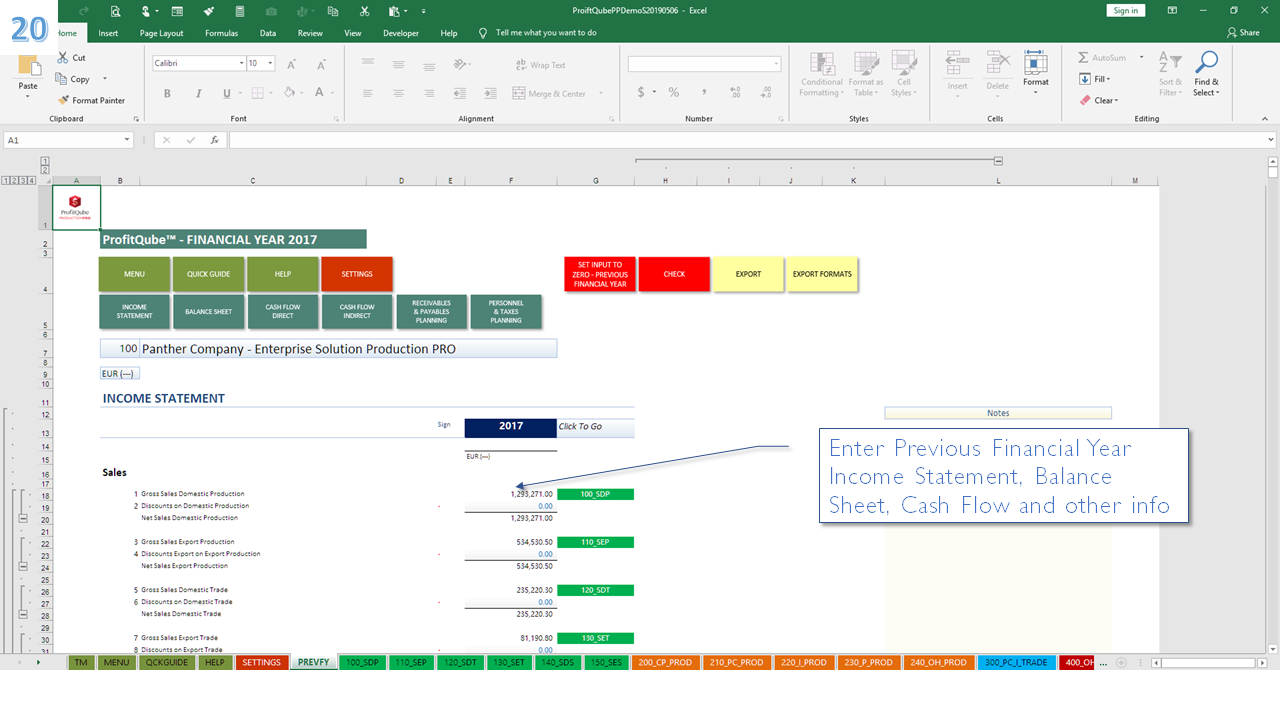
Task: Toggle Italic formatting
Action: pos(197,93)
